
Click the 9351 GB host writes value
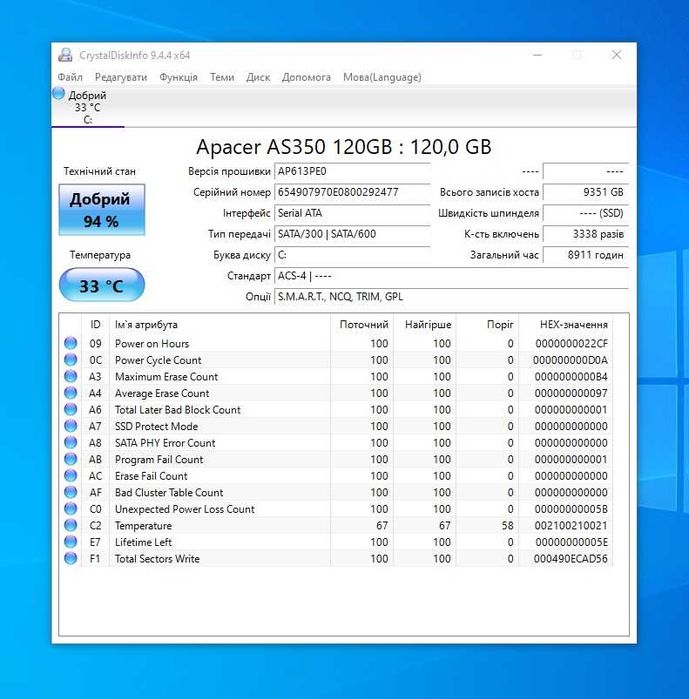(586, 193)
